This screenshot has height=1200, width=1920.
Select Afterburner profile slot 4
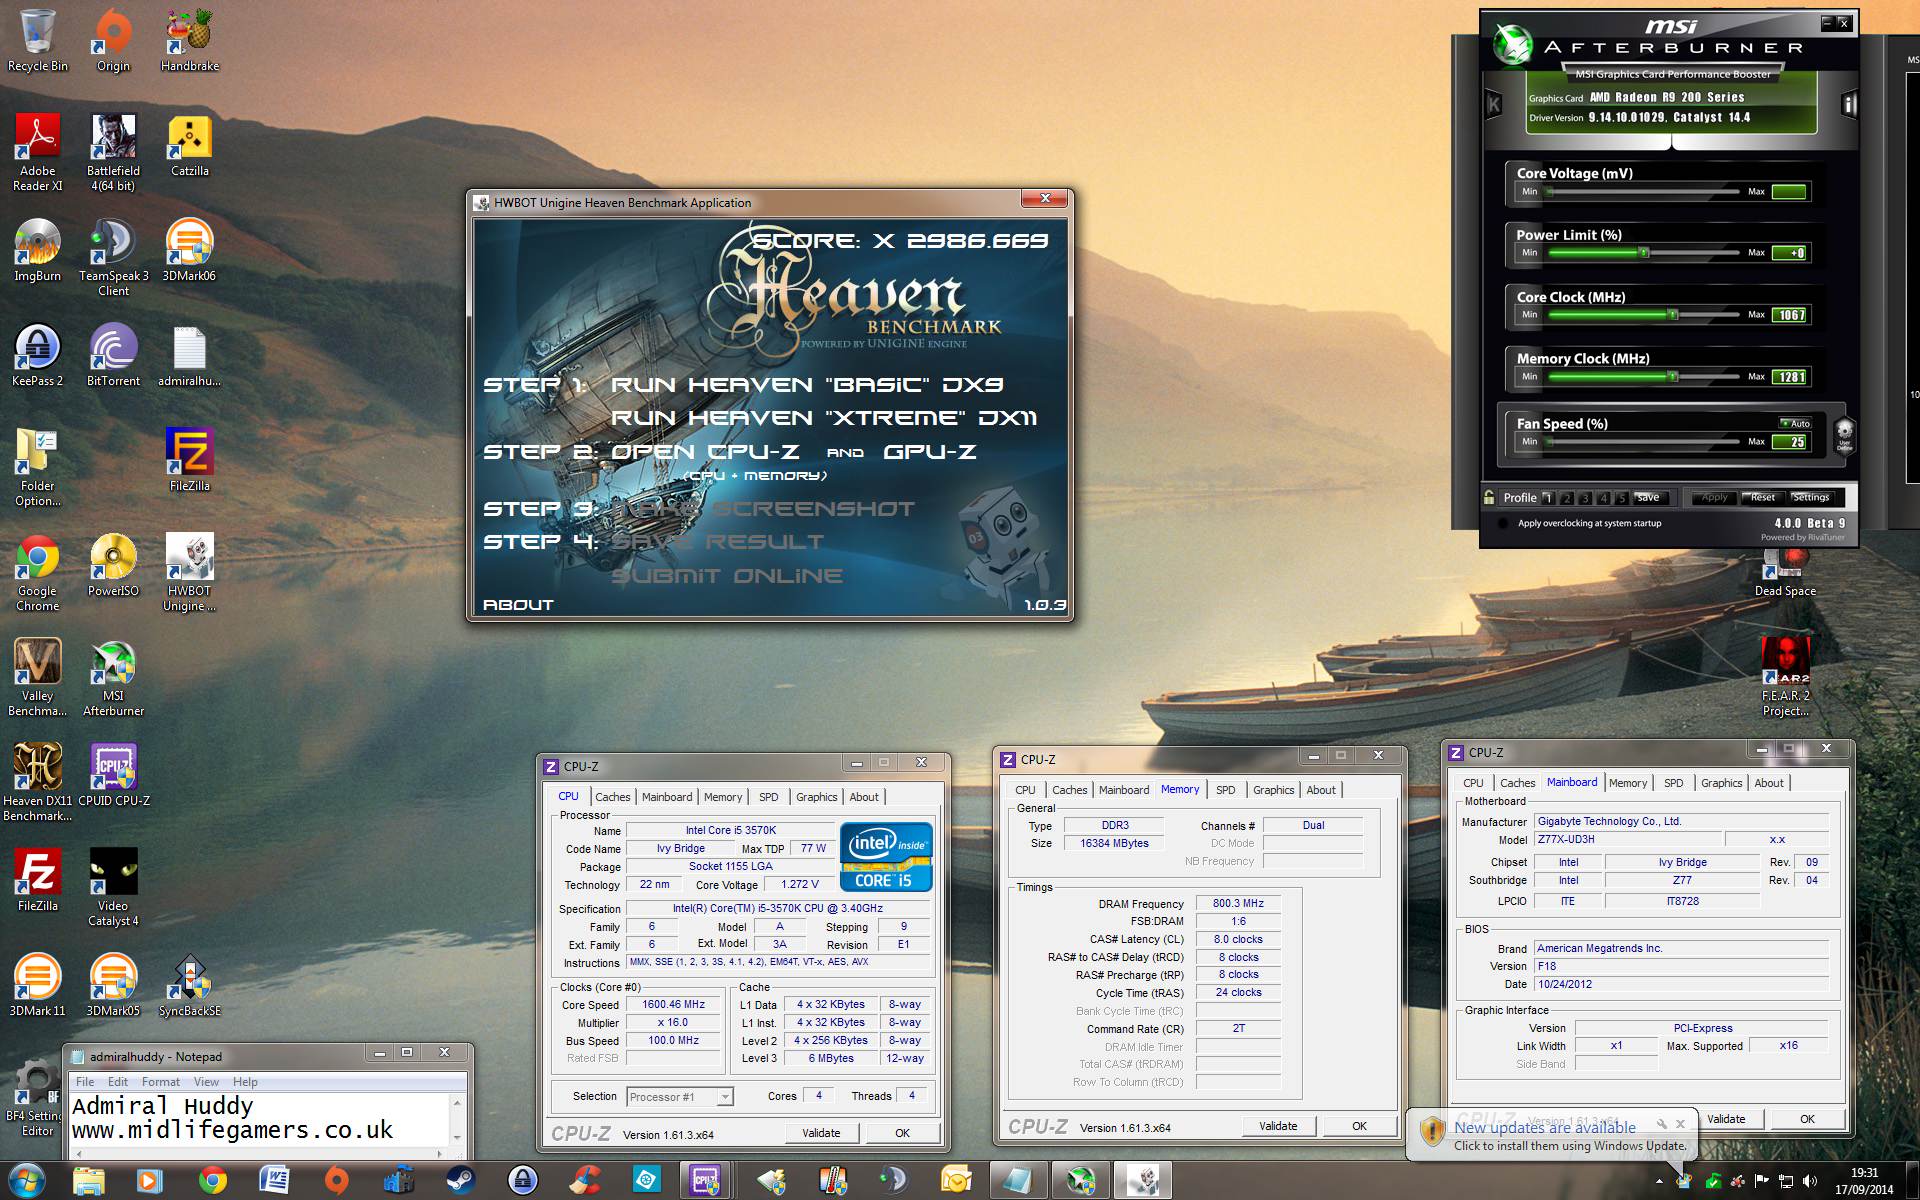coord(1603,498)
